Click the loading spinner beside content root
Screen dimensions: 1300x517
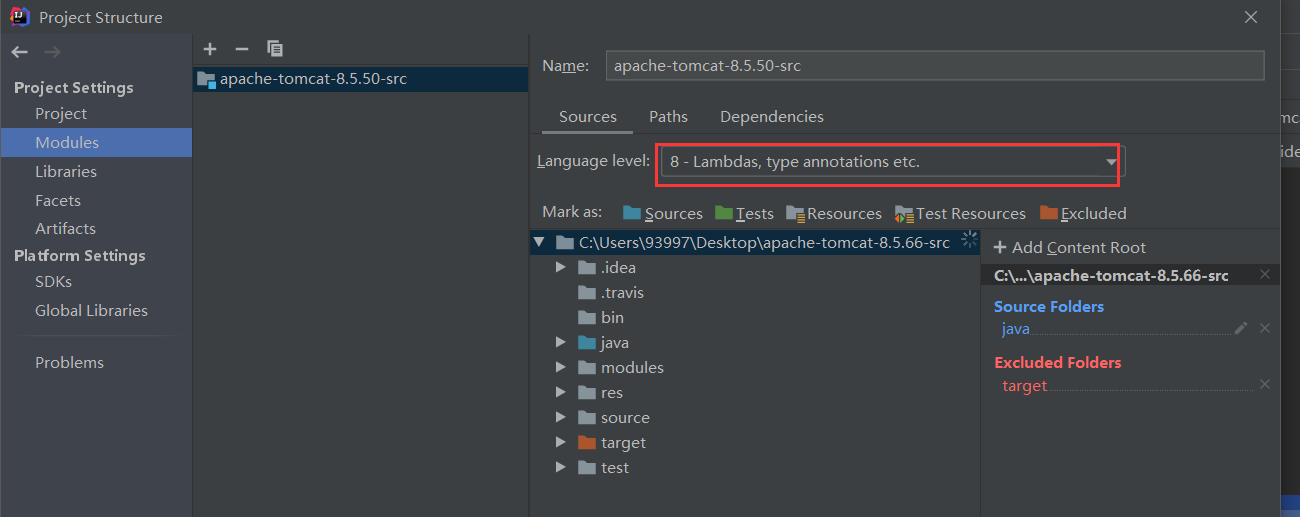(x=969, y=240)
